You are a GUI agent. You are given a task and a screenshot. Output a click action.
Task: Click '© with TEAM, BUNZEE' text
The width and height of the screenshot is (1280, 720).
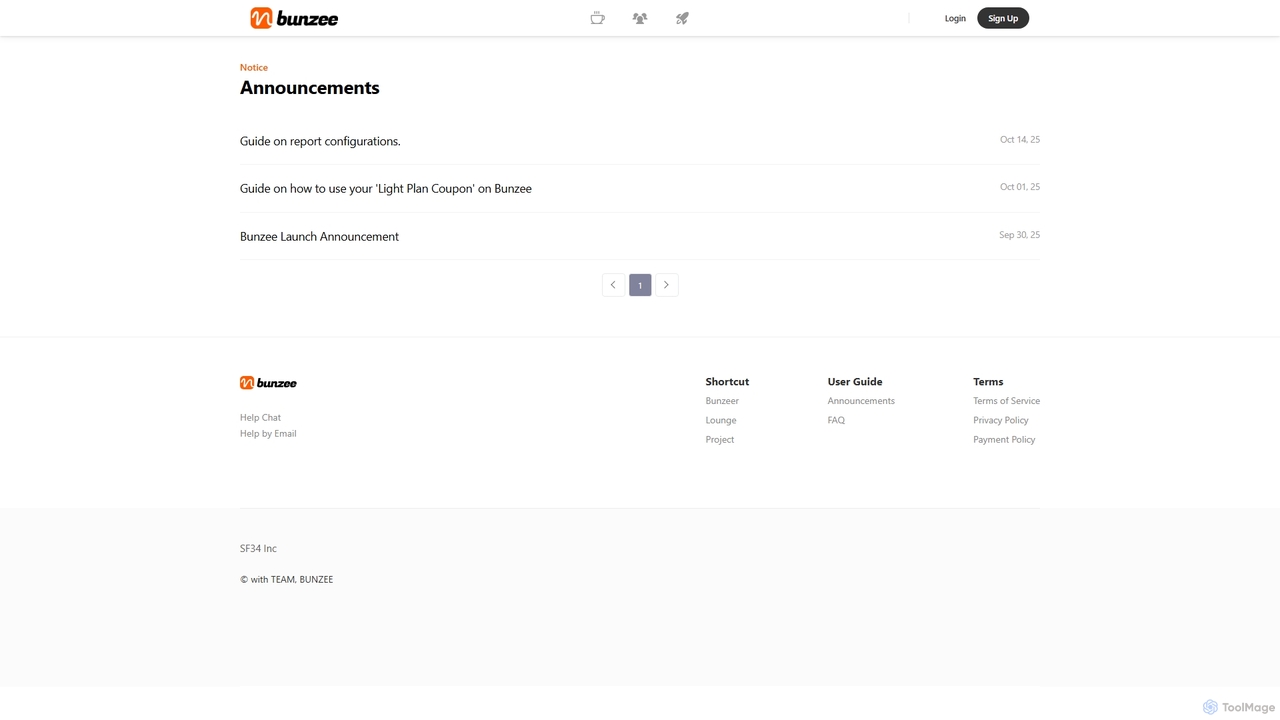[287, 579]
